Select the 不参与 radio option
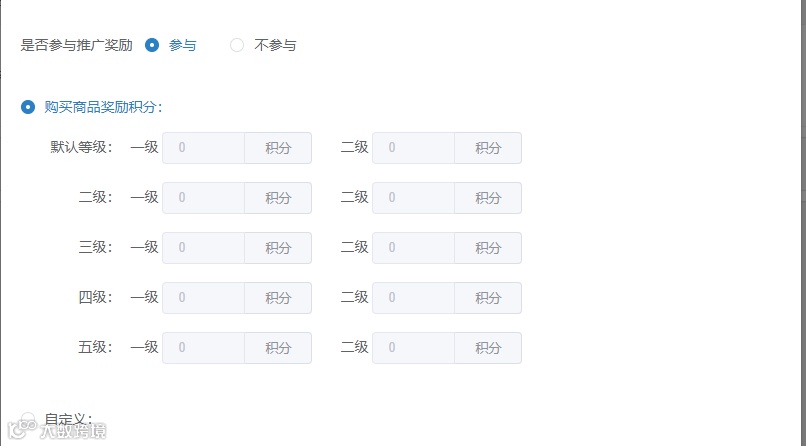 [x=237, y=45]
